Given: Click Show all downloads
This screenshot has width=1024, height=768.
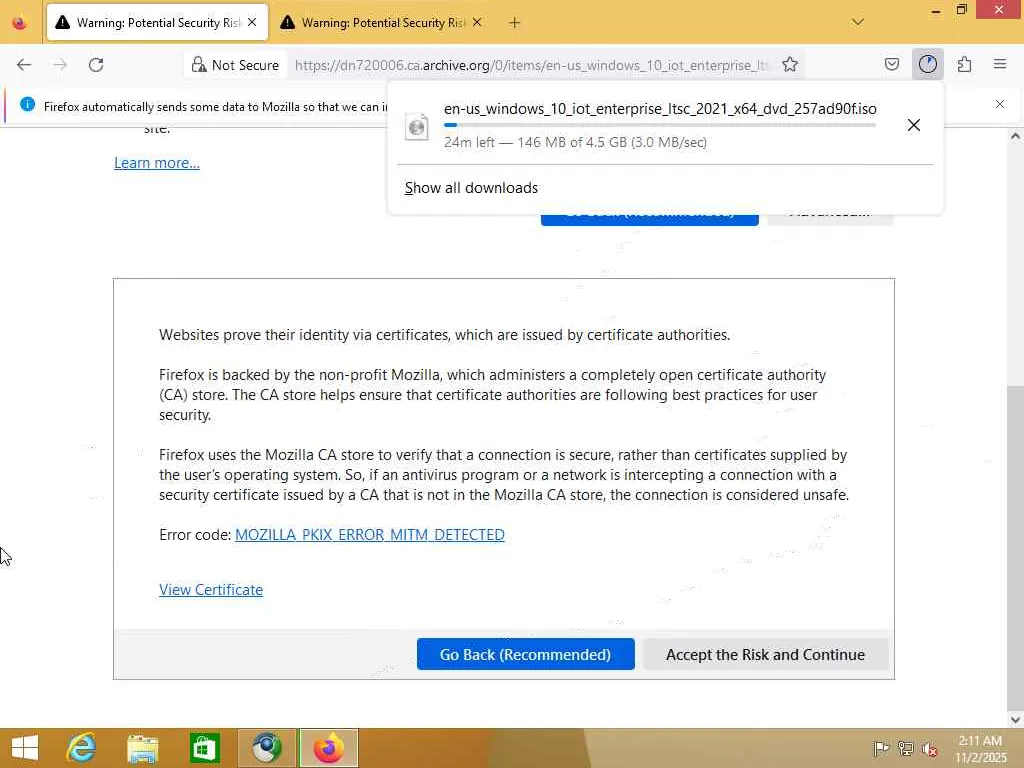Looking at the screenshot, I should coord(471,188).
